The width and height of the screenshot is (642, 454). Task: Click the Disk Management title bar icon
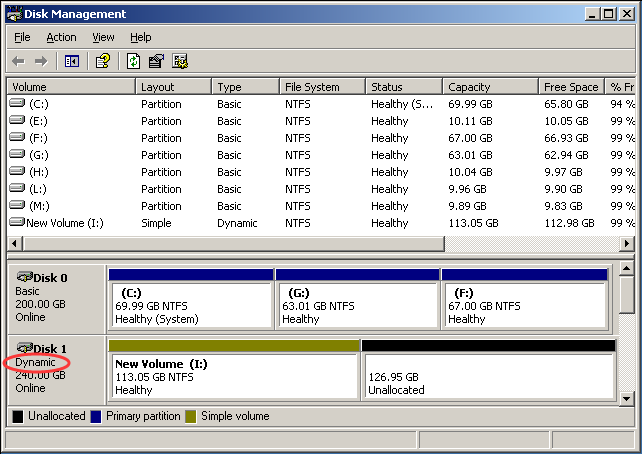(x=15, y=14)
